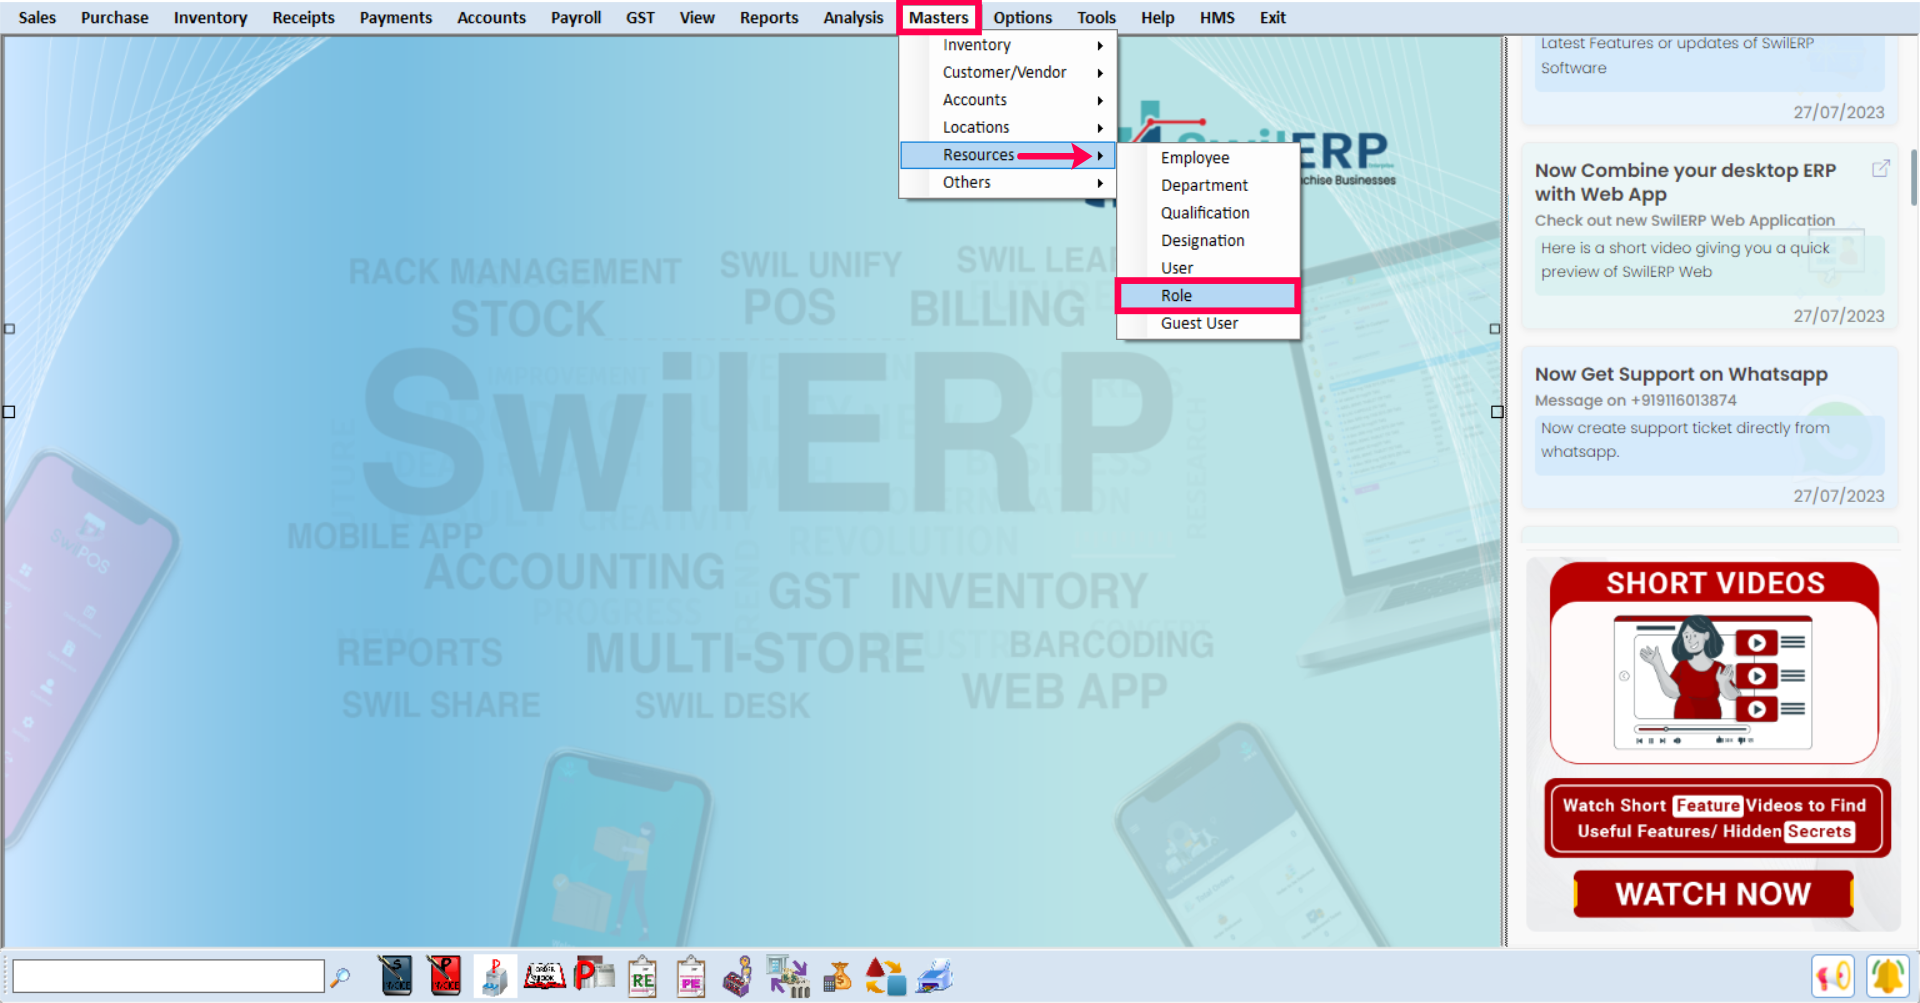1920x1003 pixels.
Task: Open the Help menu
Action: (x=1157, y=17)
